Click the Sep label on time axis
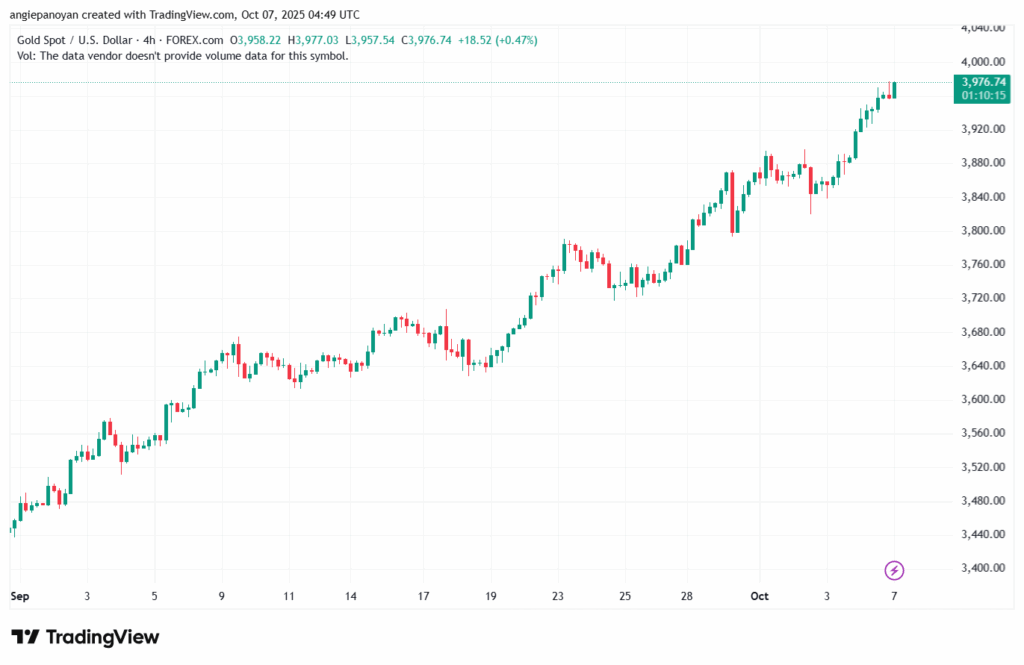 point(18,596)
